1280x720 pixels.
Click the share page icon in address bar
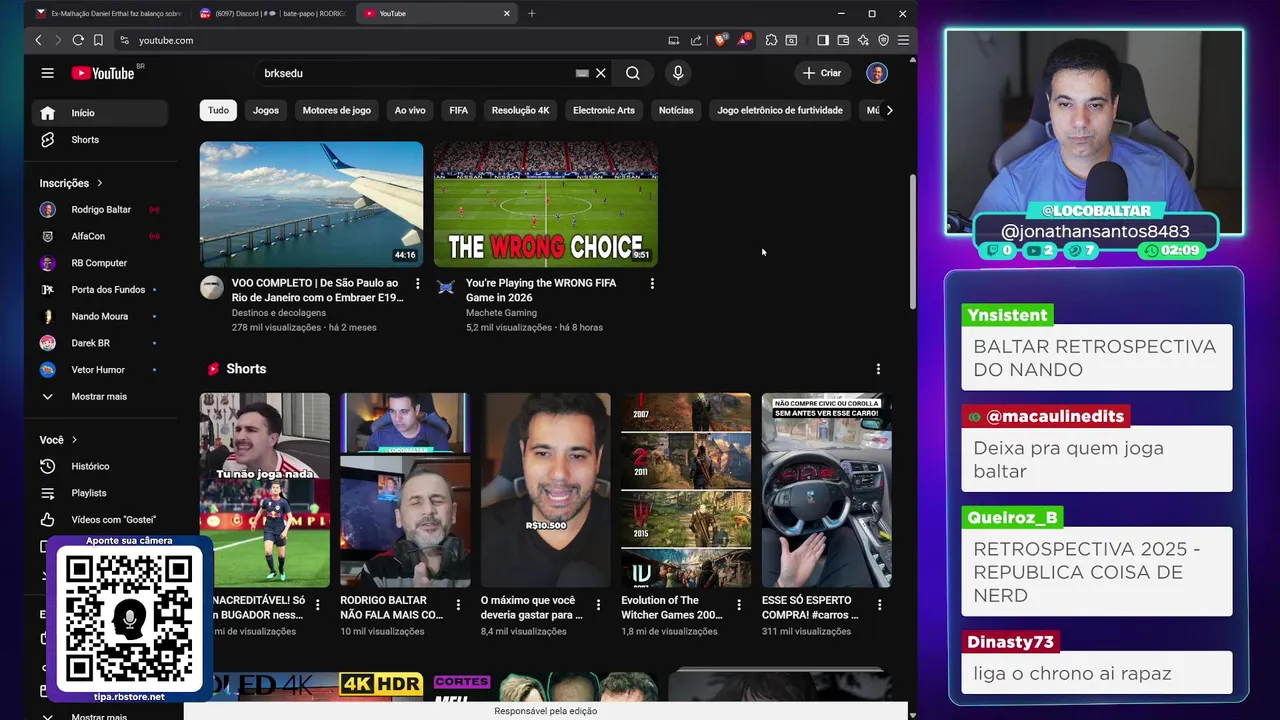pos(696,40)
